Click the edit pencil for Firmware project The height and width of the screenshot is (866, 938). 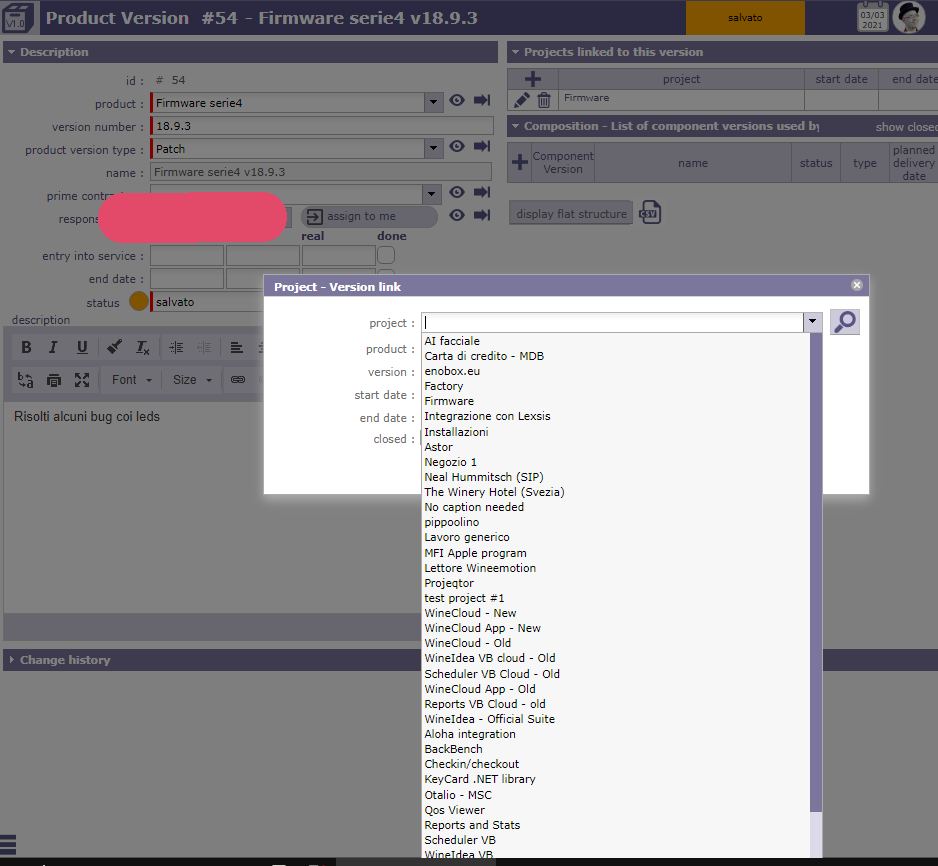click(521, 99)
